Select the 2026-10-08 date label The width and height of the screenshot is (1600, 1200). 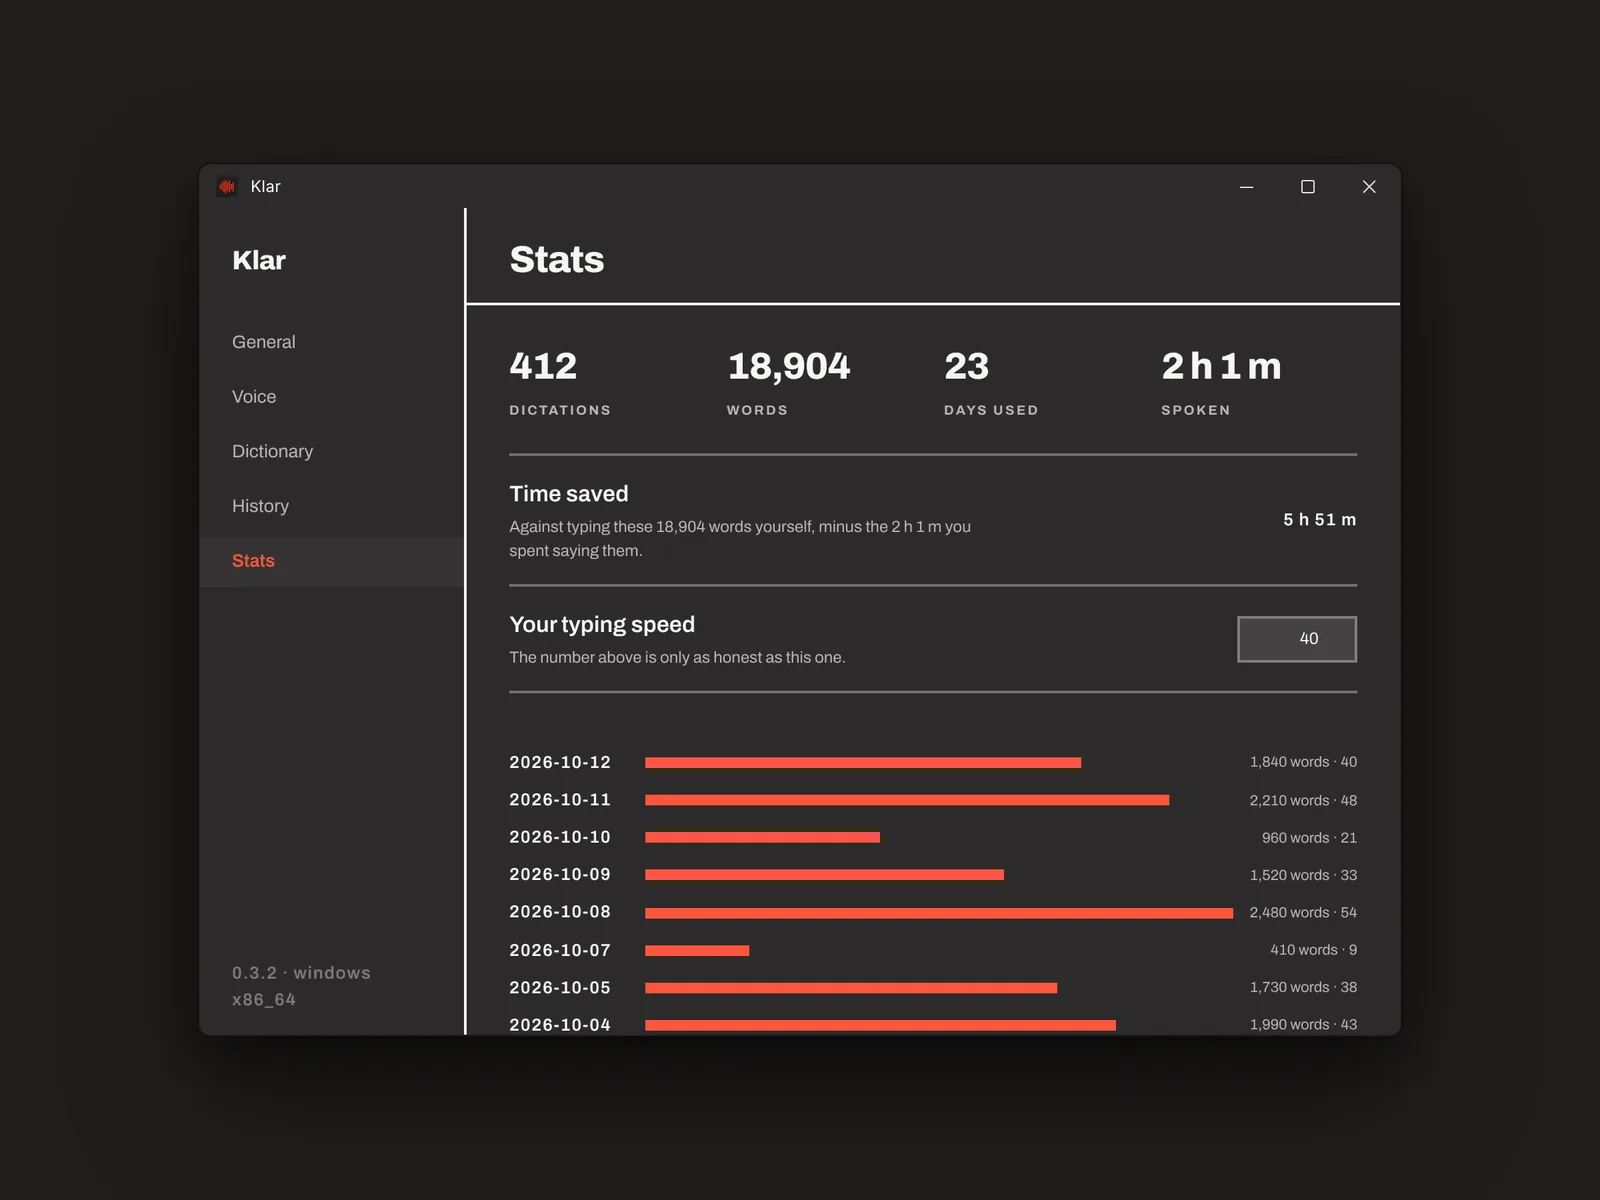click(560, 913)
